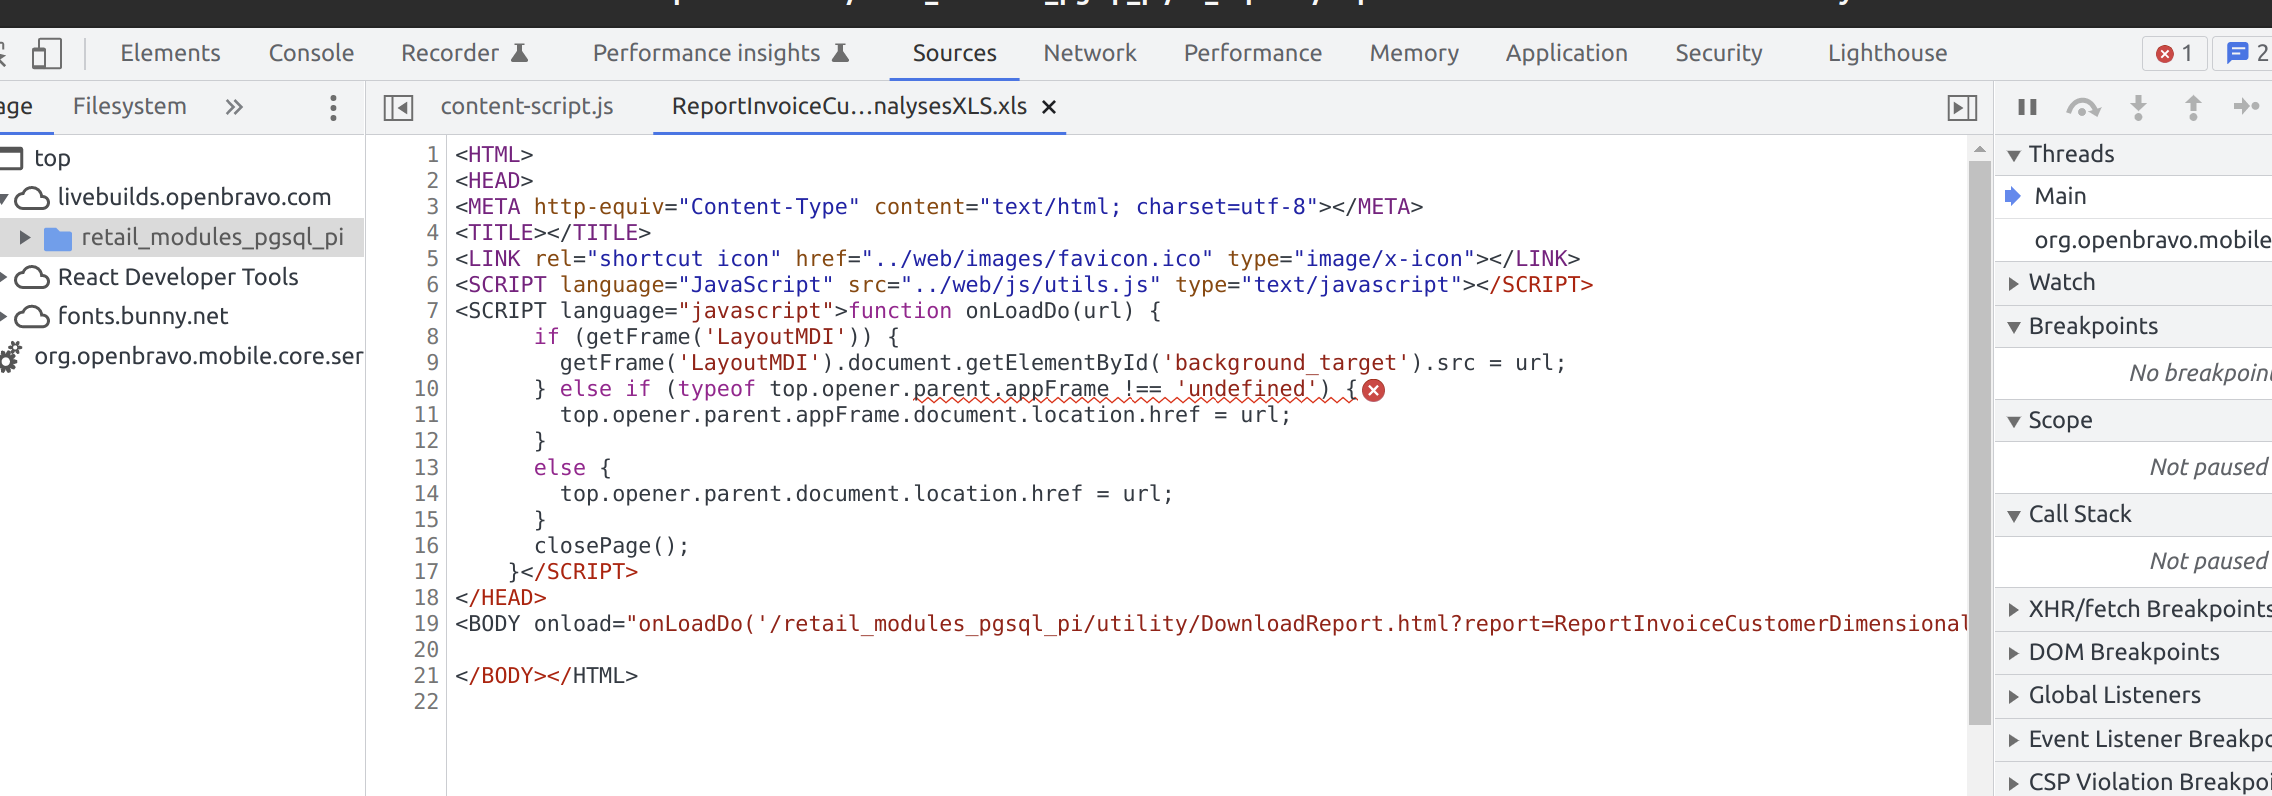Open the error count badge
This screenshot has width=2272, height=796.
(2174, 54)
